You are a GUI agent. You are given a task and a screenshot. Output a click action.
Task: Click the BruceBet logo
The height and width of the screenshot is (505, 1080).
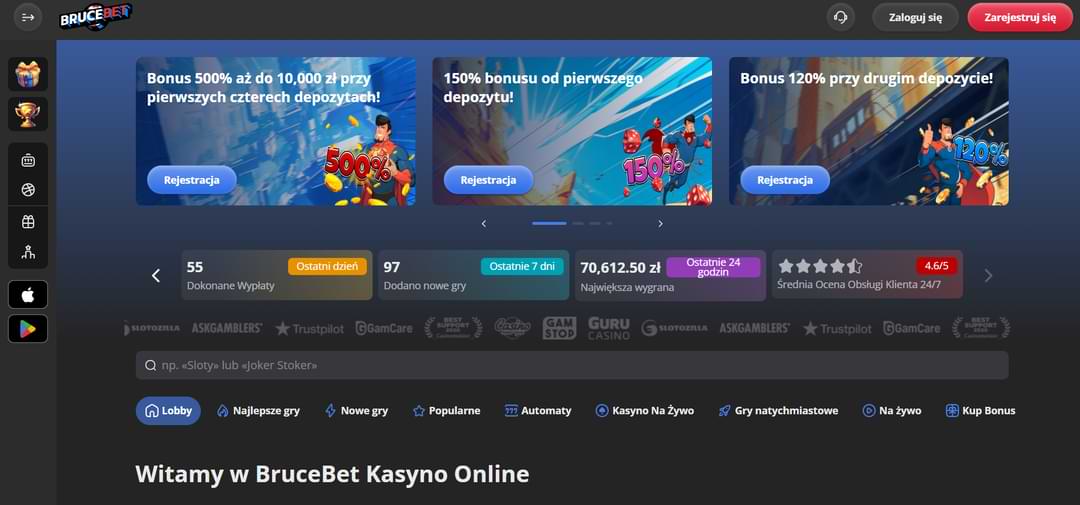click(95, 17)
